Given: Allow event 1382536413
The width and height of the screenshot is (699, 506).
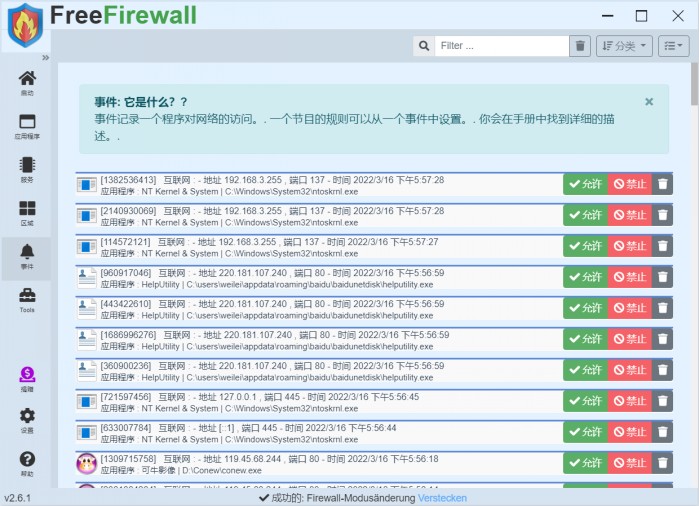Looking at the screenshot, I should tap(585, 184).
